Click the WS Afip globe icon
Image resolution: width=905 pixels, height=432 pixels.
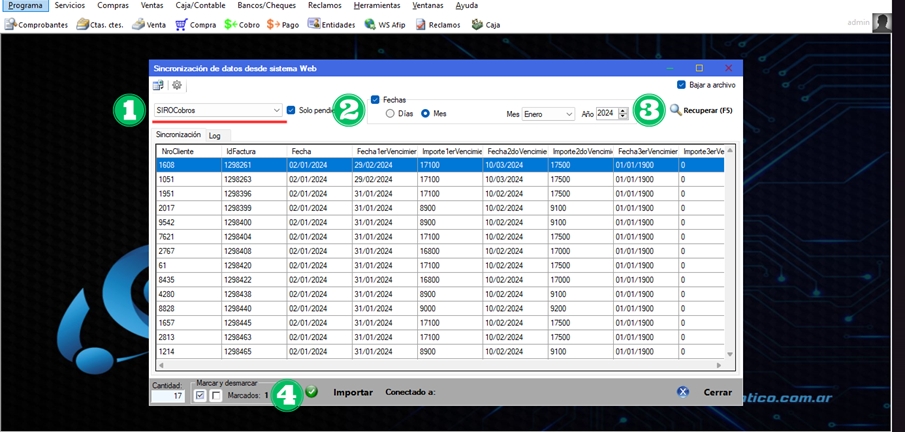(371, 25)
